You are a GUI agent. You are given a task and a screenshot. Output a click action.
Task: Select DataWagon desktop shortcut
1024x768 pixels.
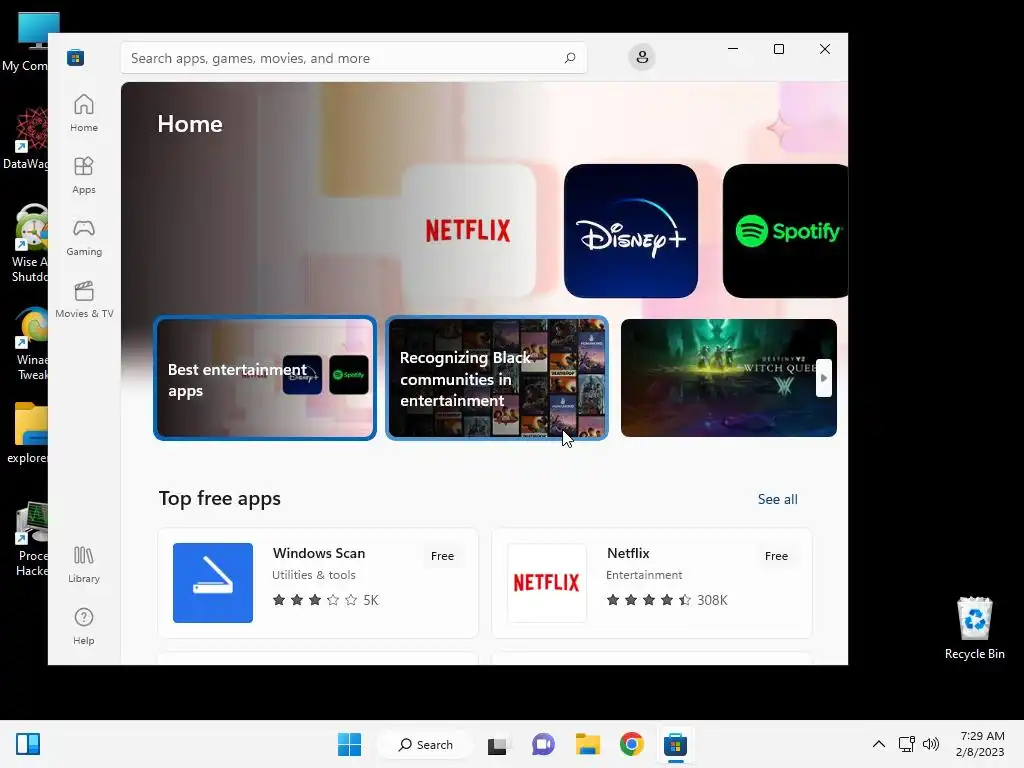pyautogui.click(x=25, y=139)
